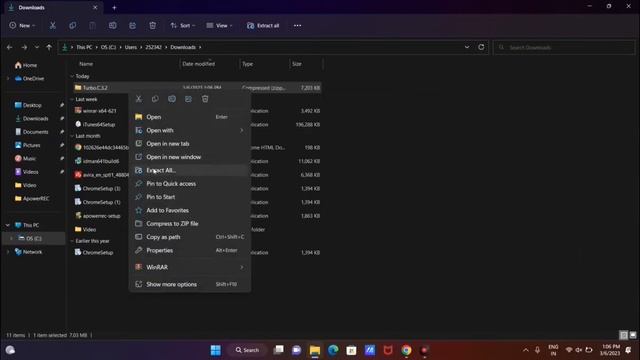Viewport: 640px width, 360px height.
Task: Click the taskbar Search button
Action: tap(247, 350)
